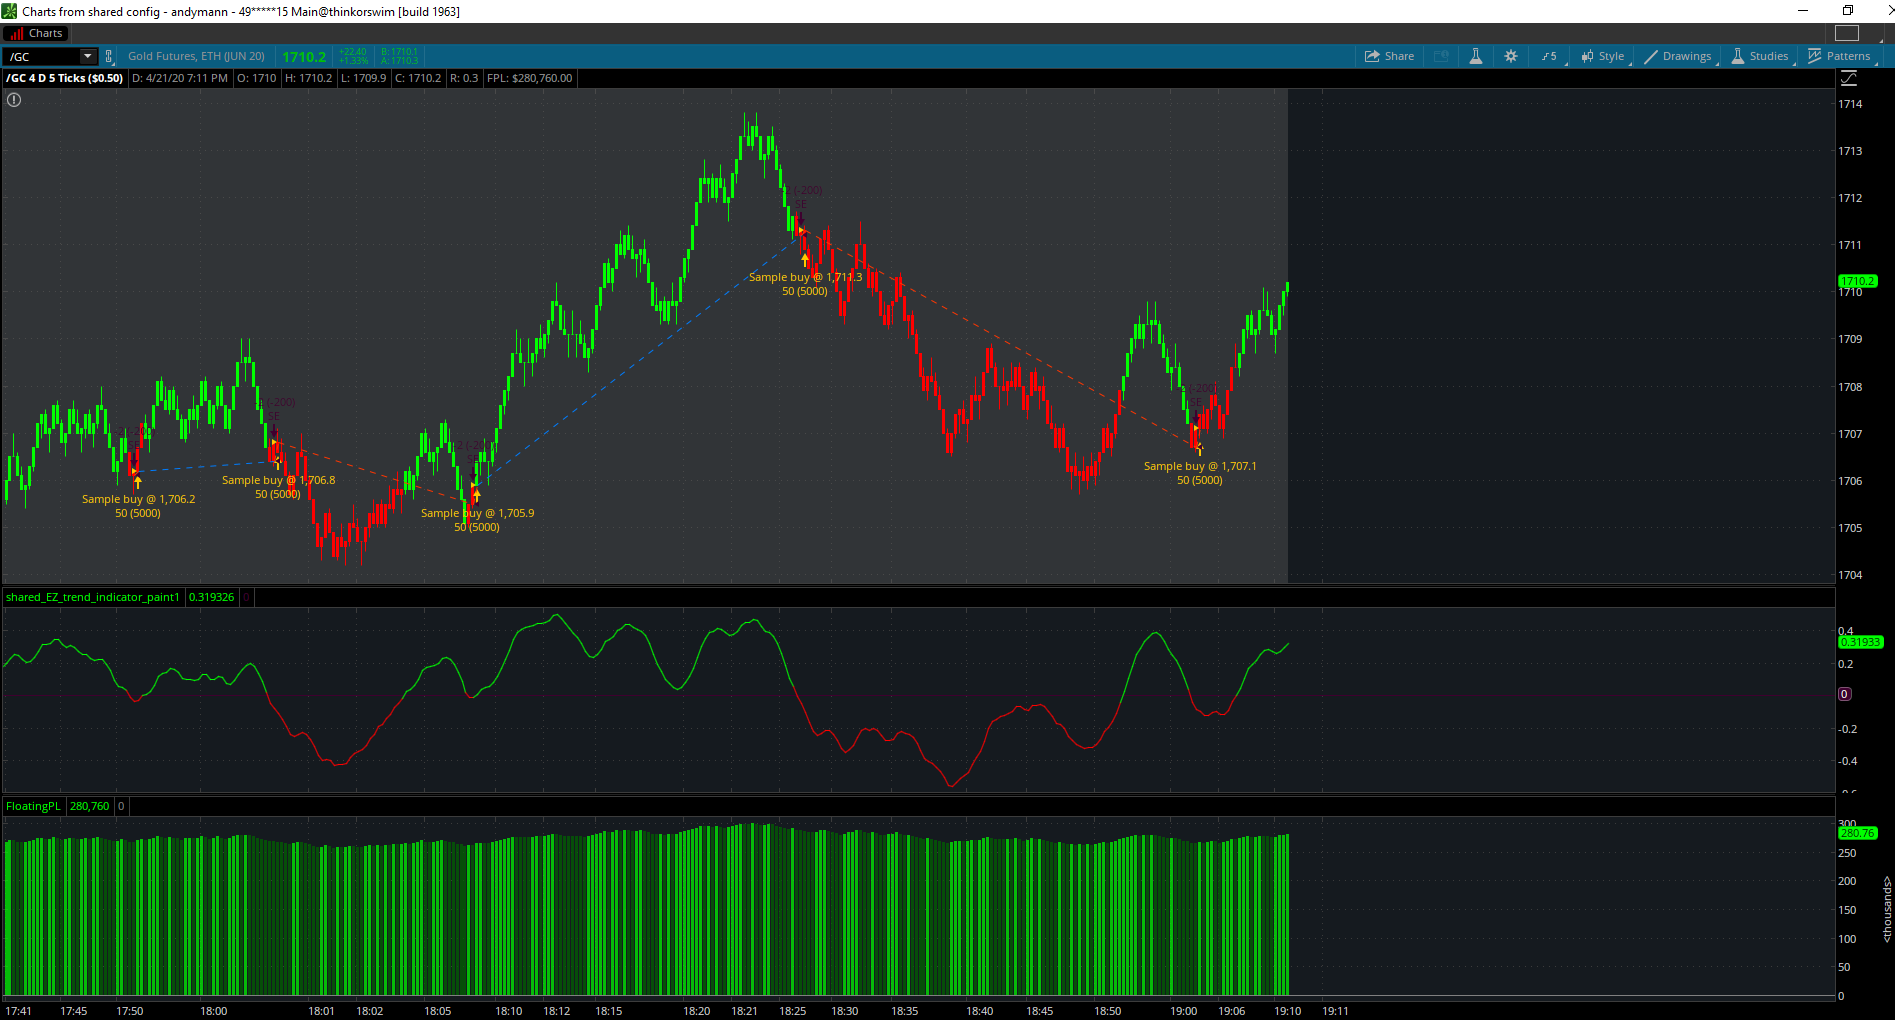Open chart settings gear icon
1895x1020 pixels.
1510,56
